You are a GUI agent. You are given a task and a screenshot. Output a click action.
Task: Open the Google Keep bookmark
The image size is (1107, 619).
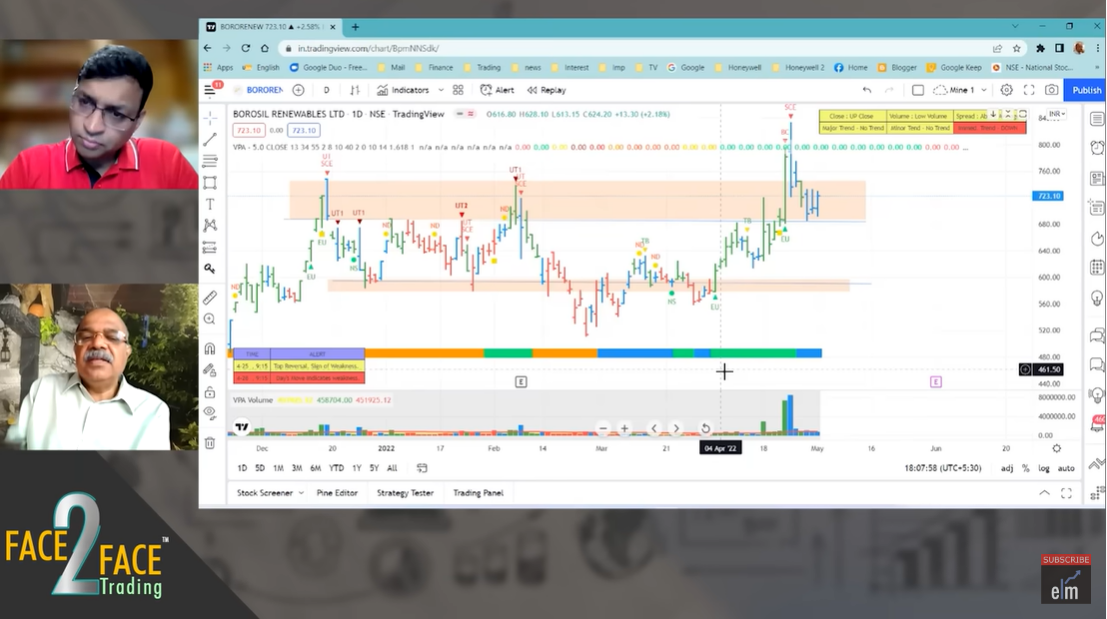tap(955, 68)
